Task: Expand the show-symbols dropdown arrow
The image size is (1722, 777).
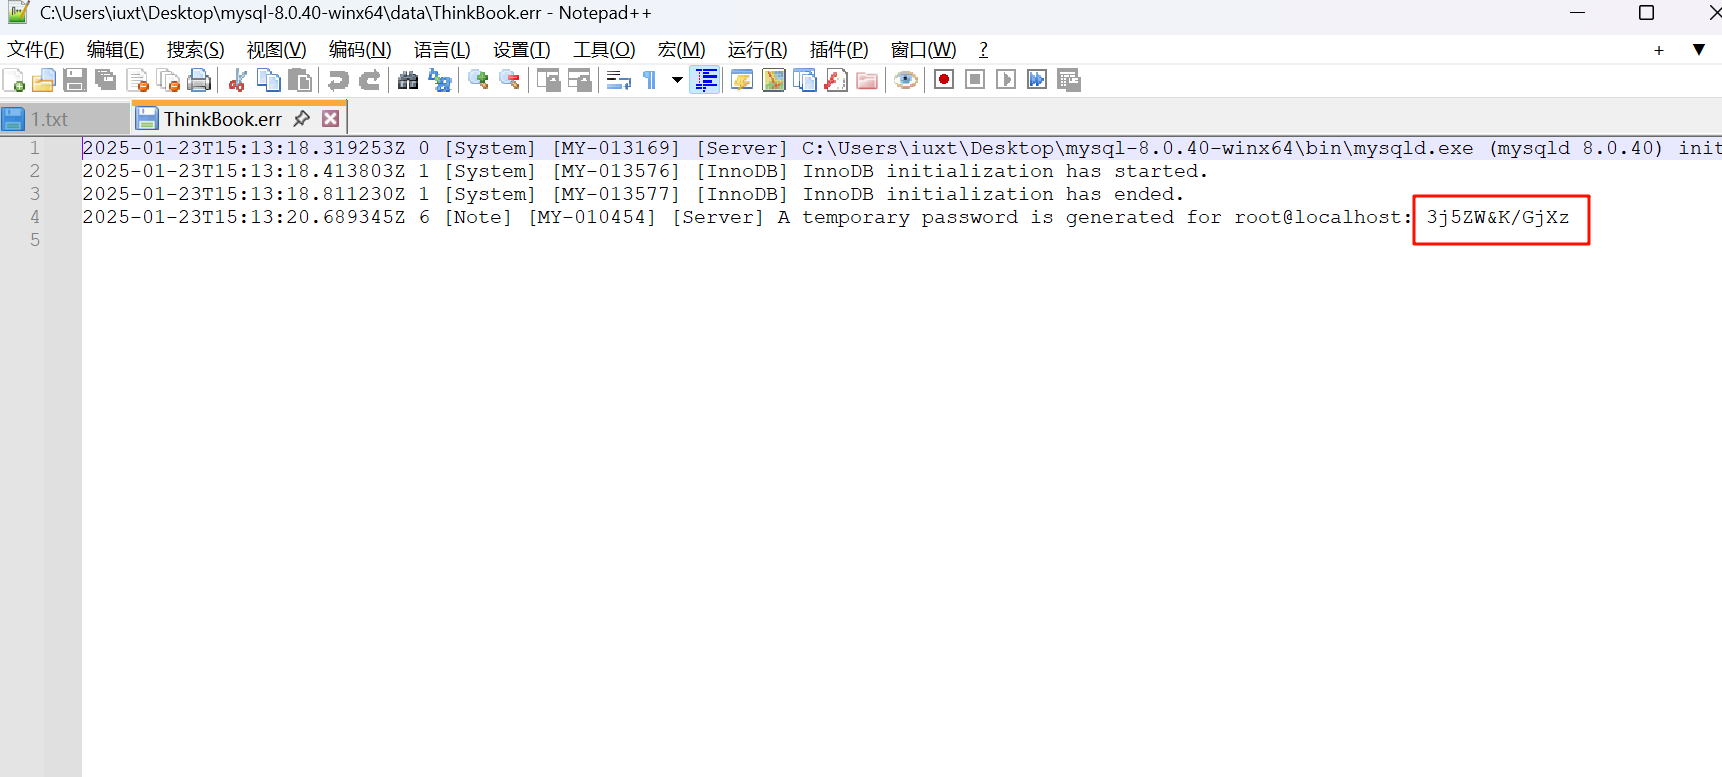Action: (x=677, y=81)
